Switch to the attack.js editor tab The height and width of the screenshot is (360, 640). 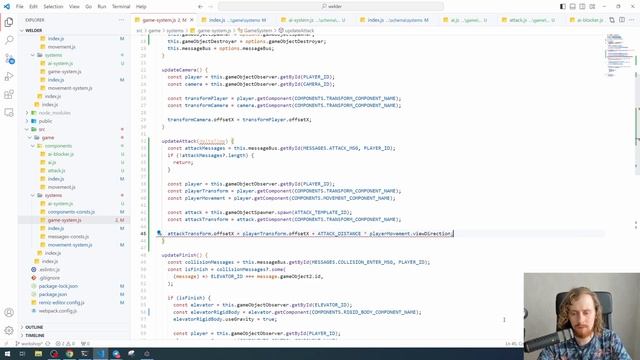pos(528,20)
